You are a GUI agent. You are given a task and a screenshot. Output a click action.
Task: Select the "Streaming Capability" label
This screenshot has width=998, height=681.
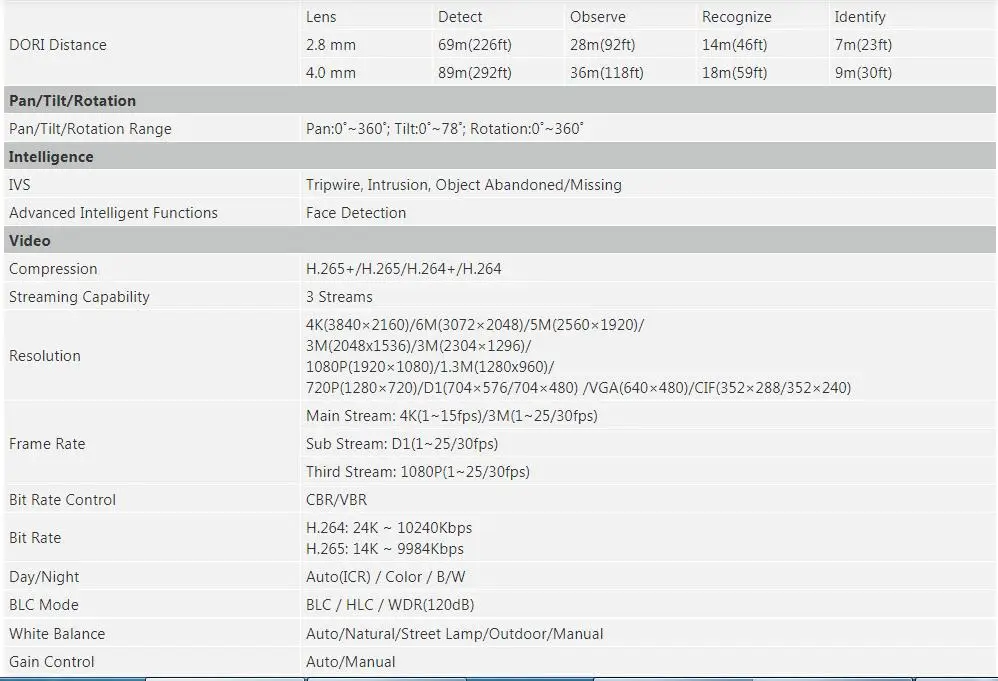[x=80, y=297]
